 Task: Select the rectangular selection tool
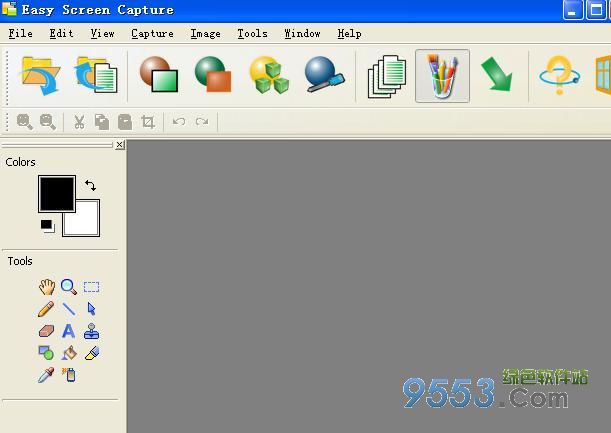92,287
